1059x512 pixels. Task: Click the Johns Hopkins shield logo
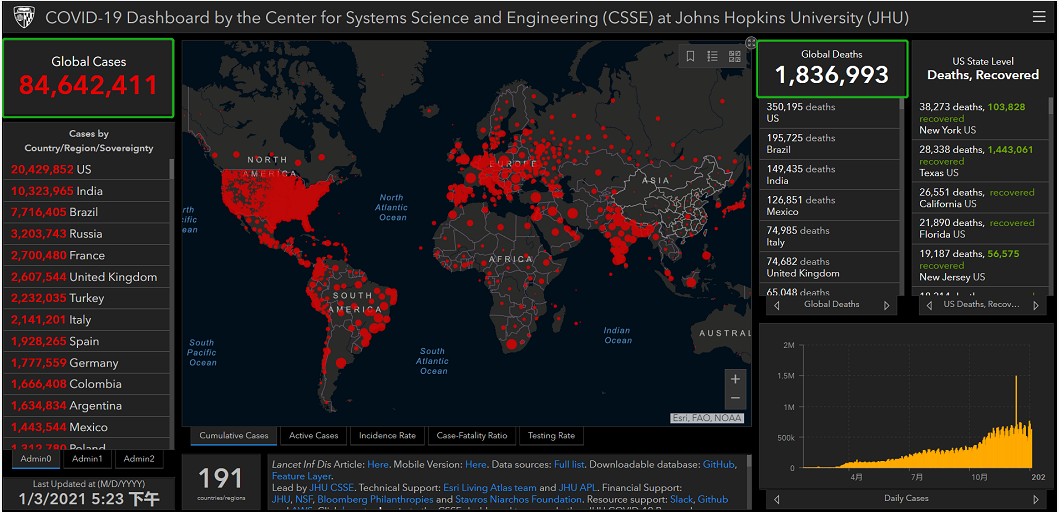[x=23, y=17]
